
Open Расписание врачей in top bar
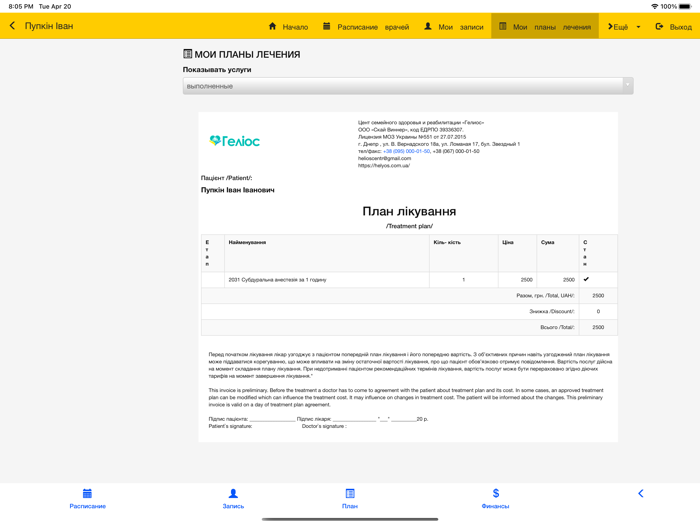click(x=365, y=27)
